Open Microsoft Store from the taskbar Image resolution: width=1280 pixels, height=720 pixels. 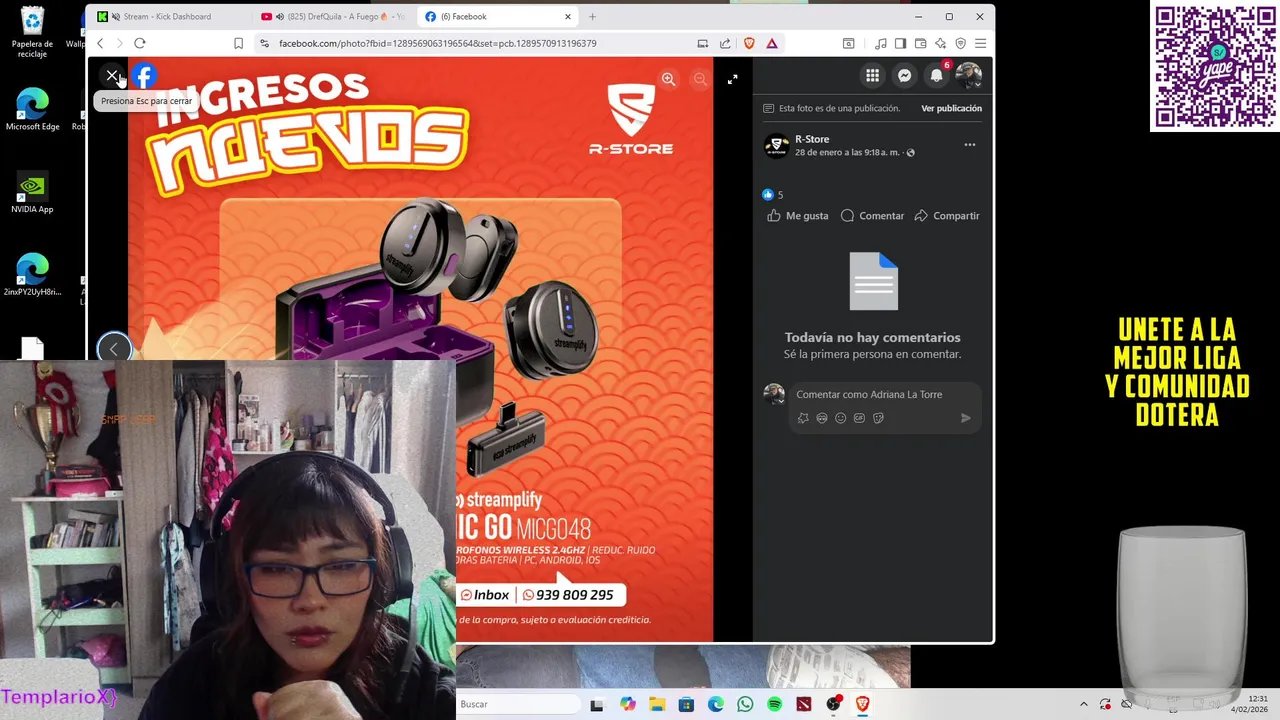[686, 705]
